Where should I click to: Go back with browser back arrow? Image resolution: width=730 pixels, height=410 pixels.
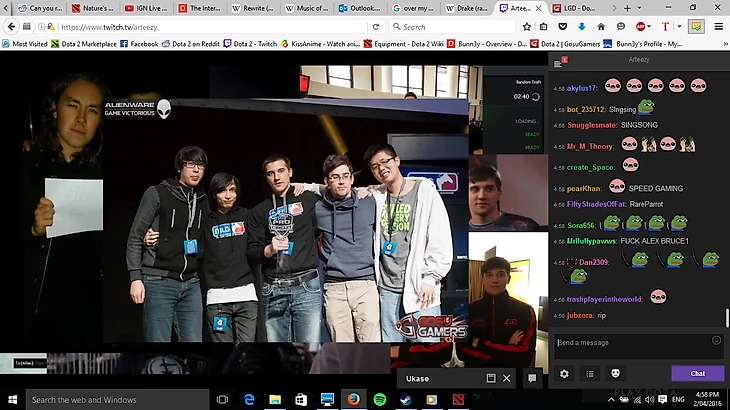tap(12, 27)
